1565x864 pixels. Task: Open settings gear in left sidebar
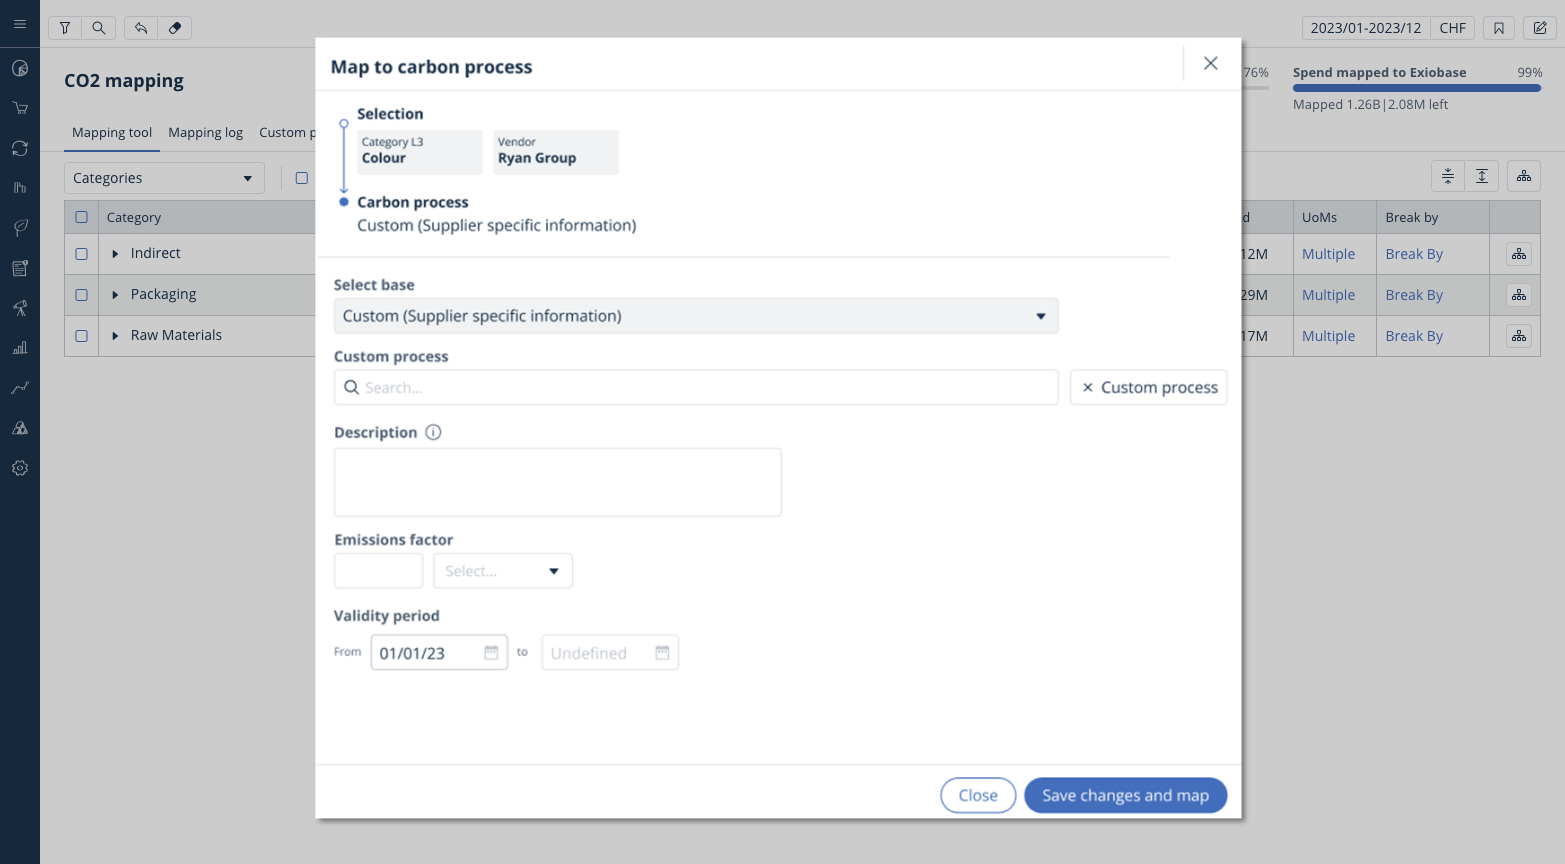(20, 468)
